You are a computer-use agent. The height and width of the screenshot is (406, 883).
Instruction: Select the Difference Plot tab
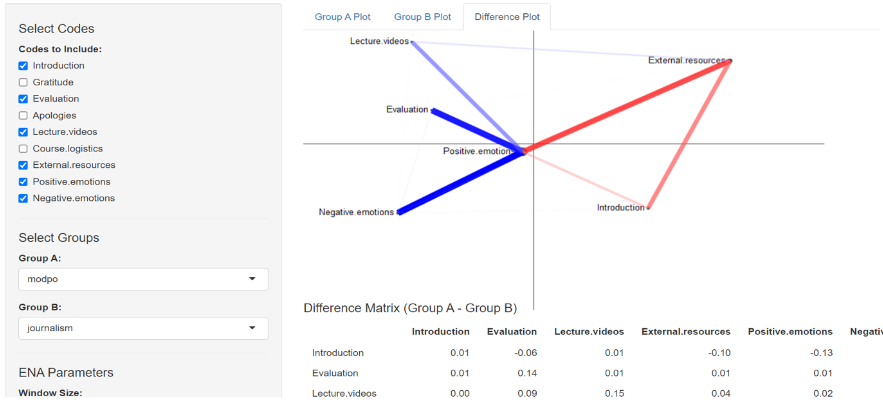tap(505, 17)
